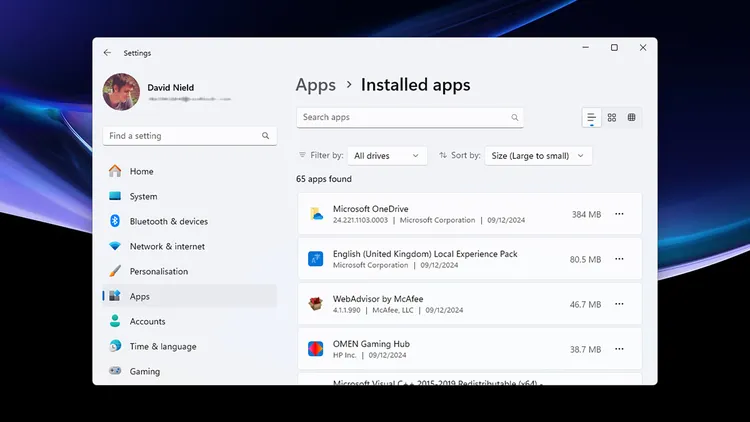This screenshot has height=422, width=750.
Task: Click the back arrow in Settings
Action: click(108, 53)
